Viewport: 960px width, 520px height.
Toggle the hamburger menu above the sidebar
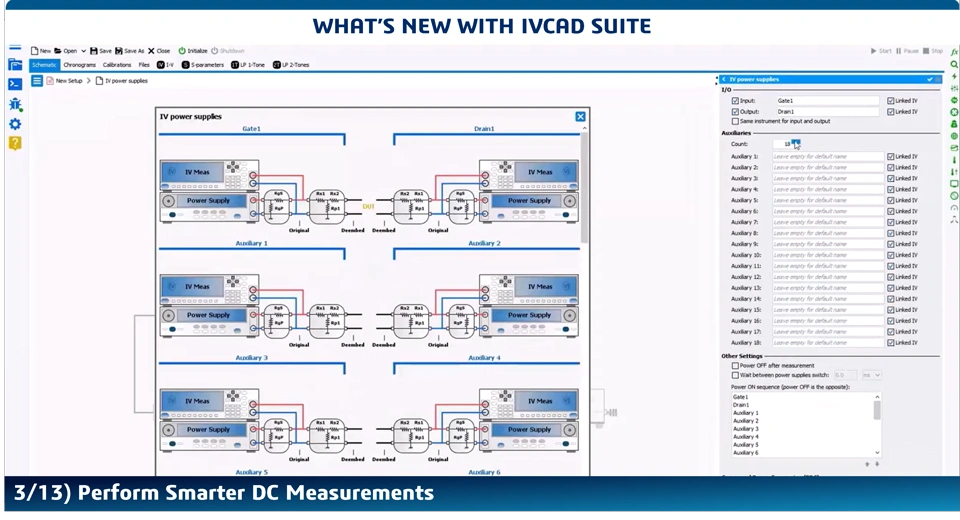tap(15, 48)
